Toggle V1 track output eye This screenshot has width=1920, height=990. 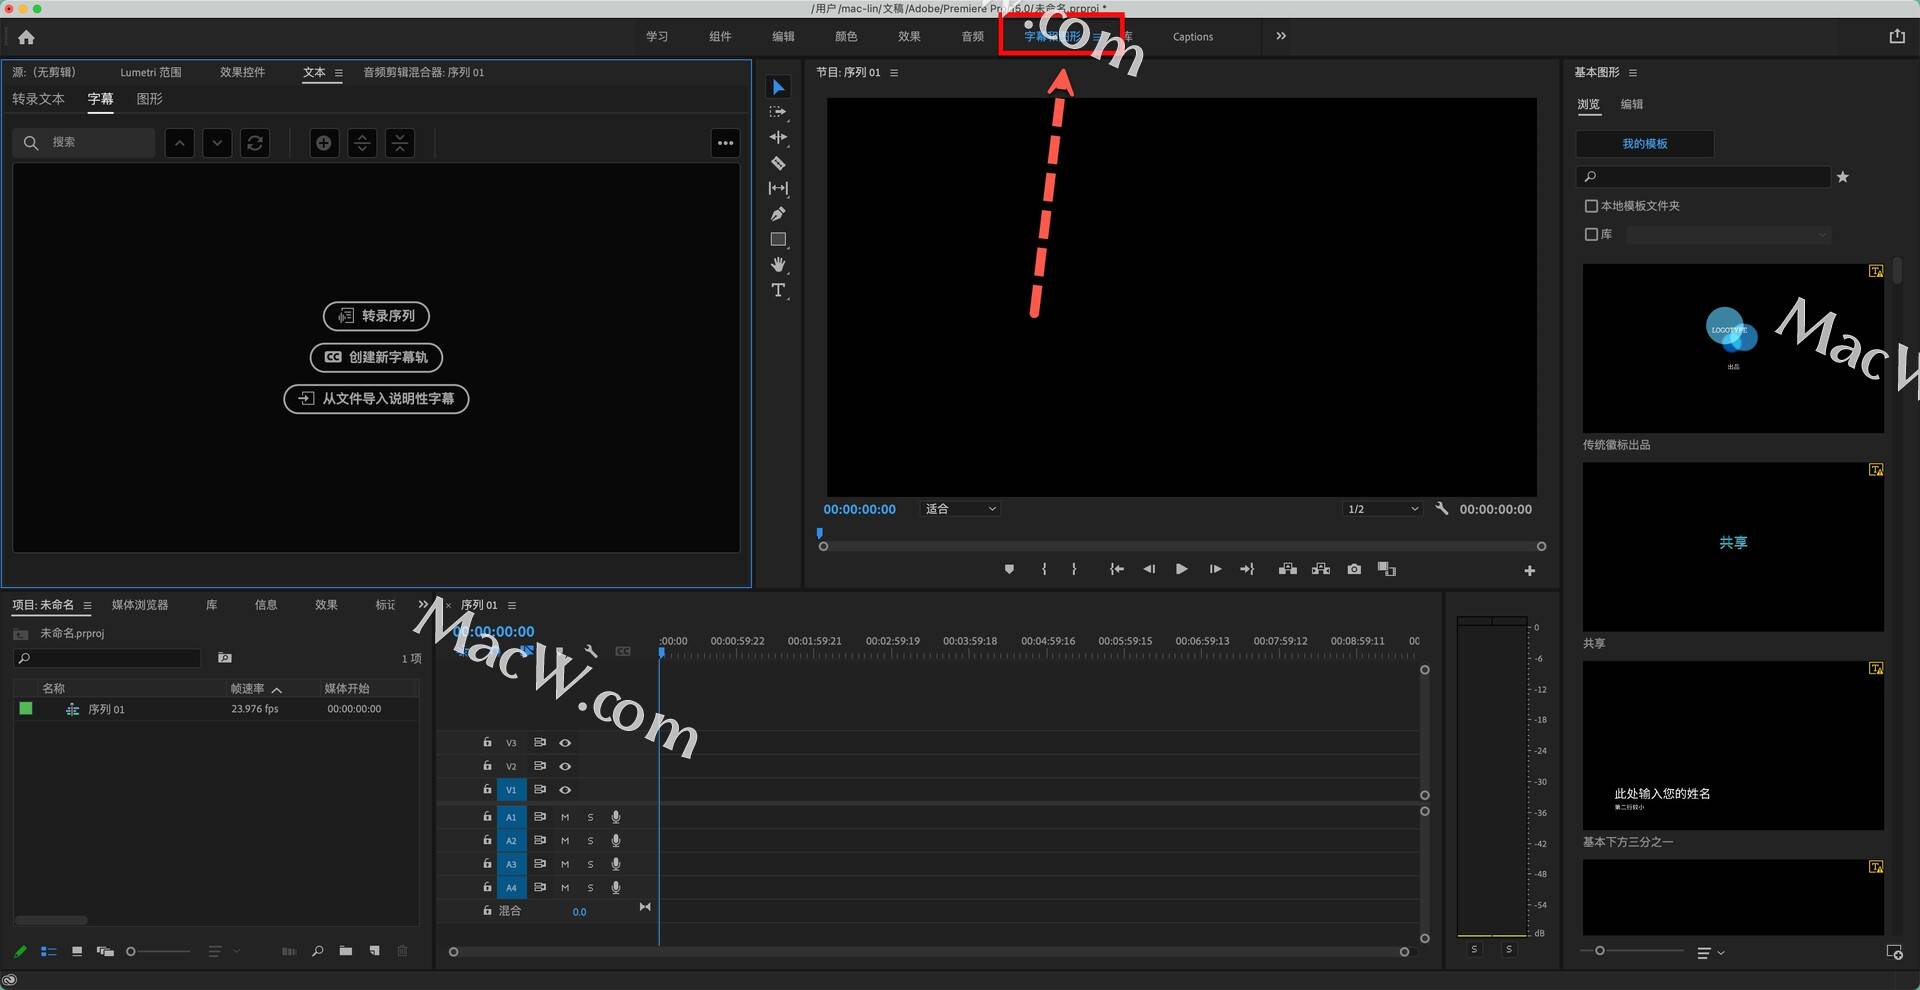tap(565, 790)
